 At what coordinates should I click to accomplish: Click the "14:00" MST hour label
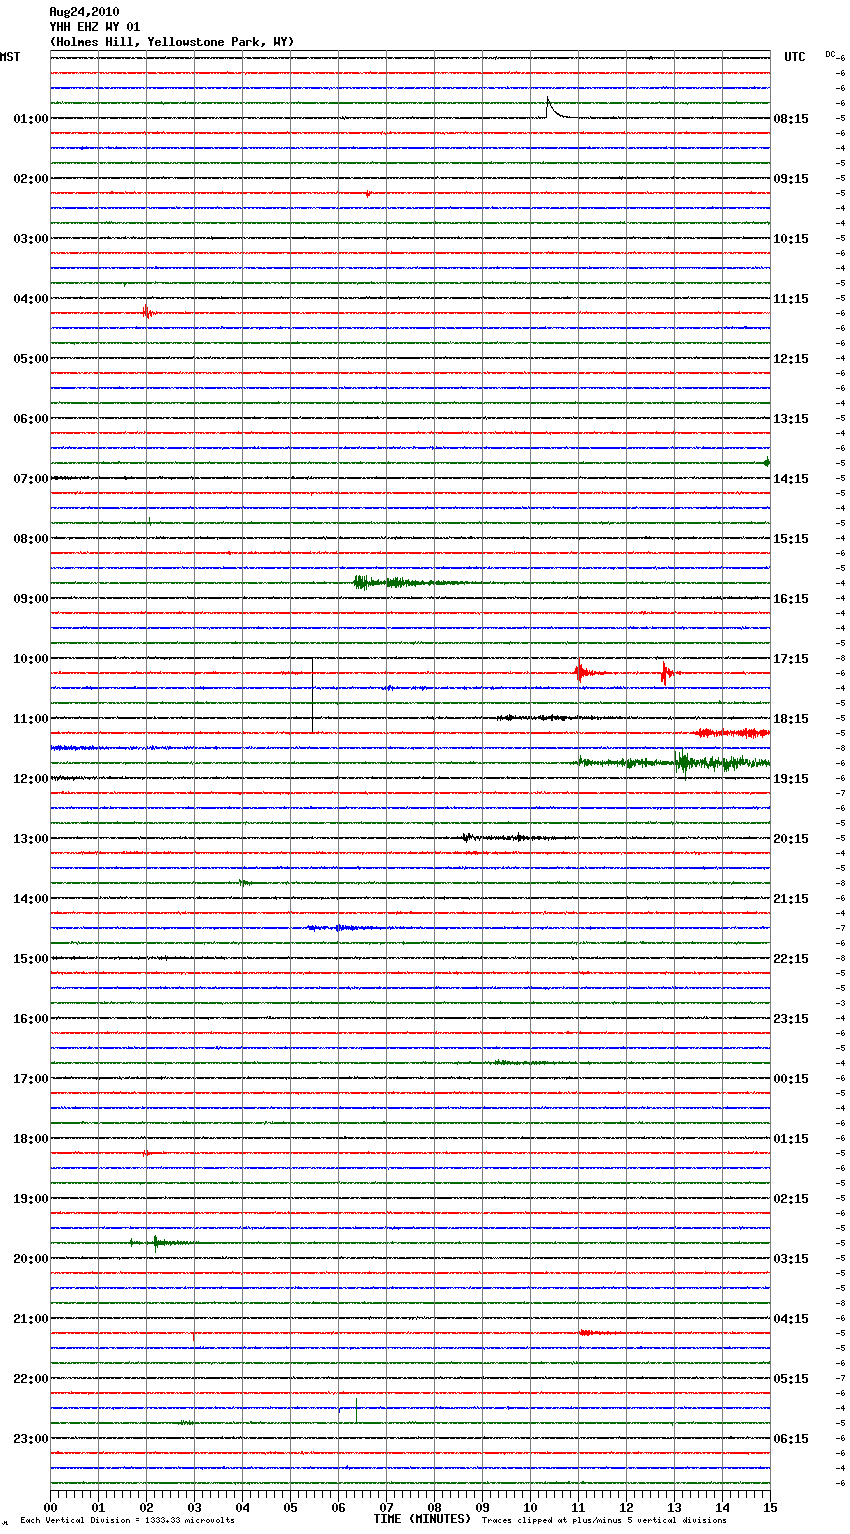tap(31, 899)
